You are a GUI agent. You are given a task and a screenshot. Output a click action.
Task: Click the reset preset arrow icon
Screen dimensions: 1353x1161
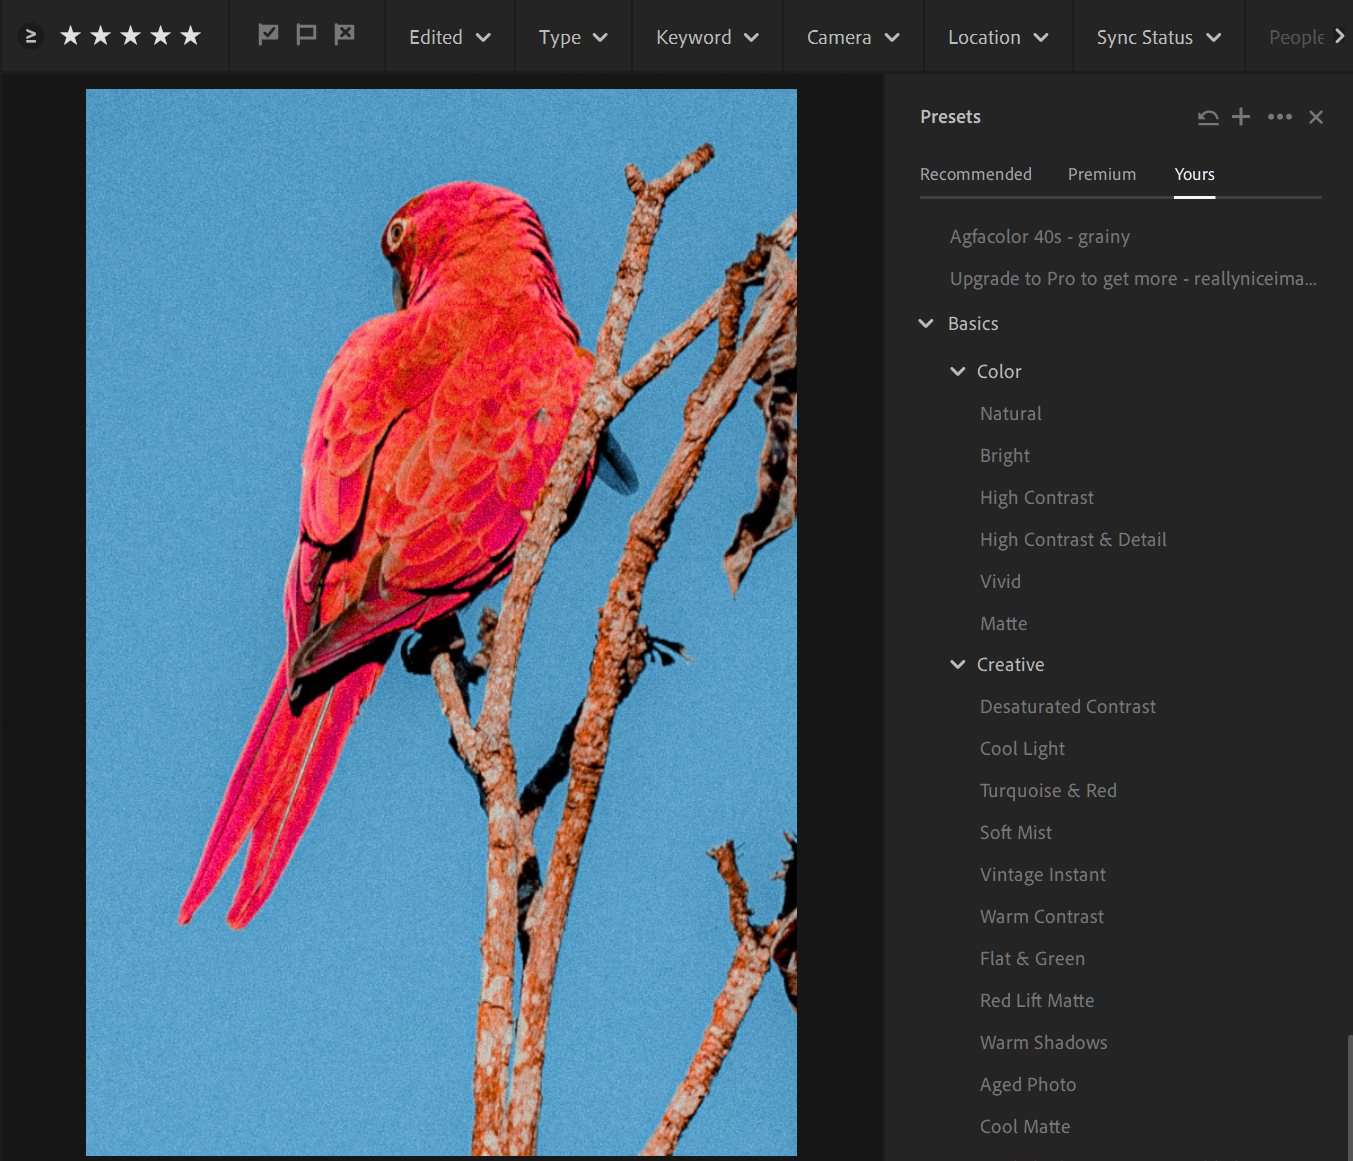(1208, 117)
